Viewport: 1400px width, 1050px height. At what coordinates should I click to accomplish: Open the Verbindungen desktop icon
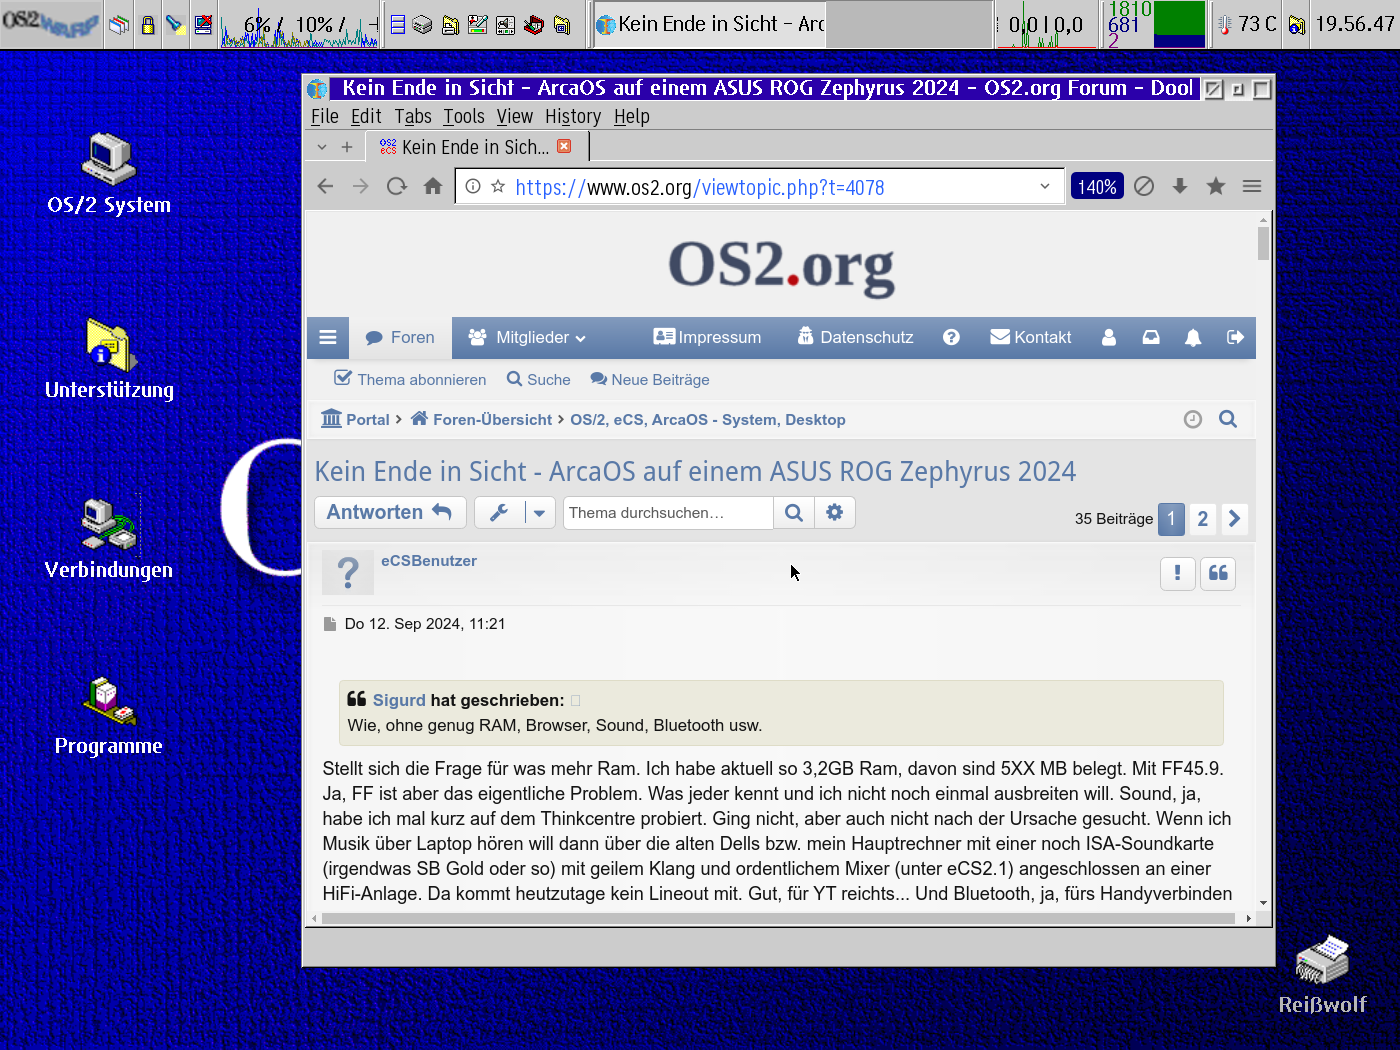[109, 538]
